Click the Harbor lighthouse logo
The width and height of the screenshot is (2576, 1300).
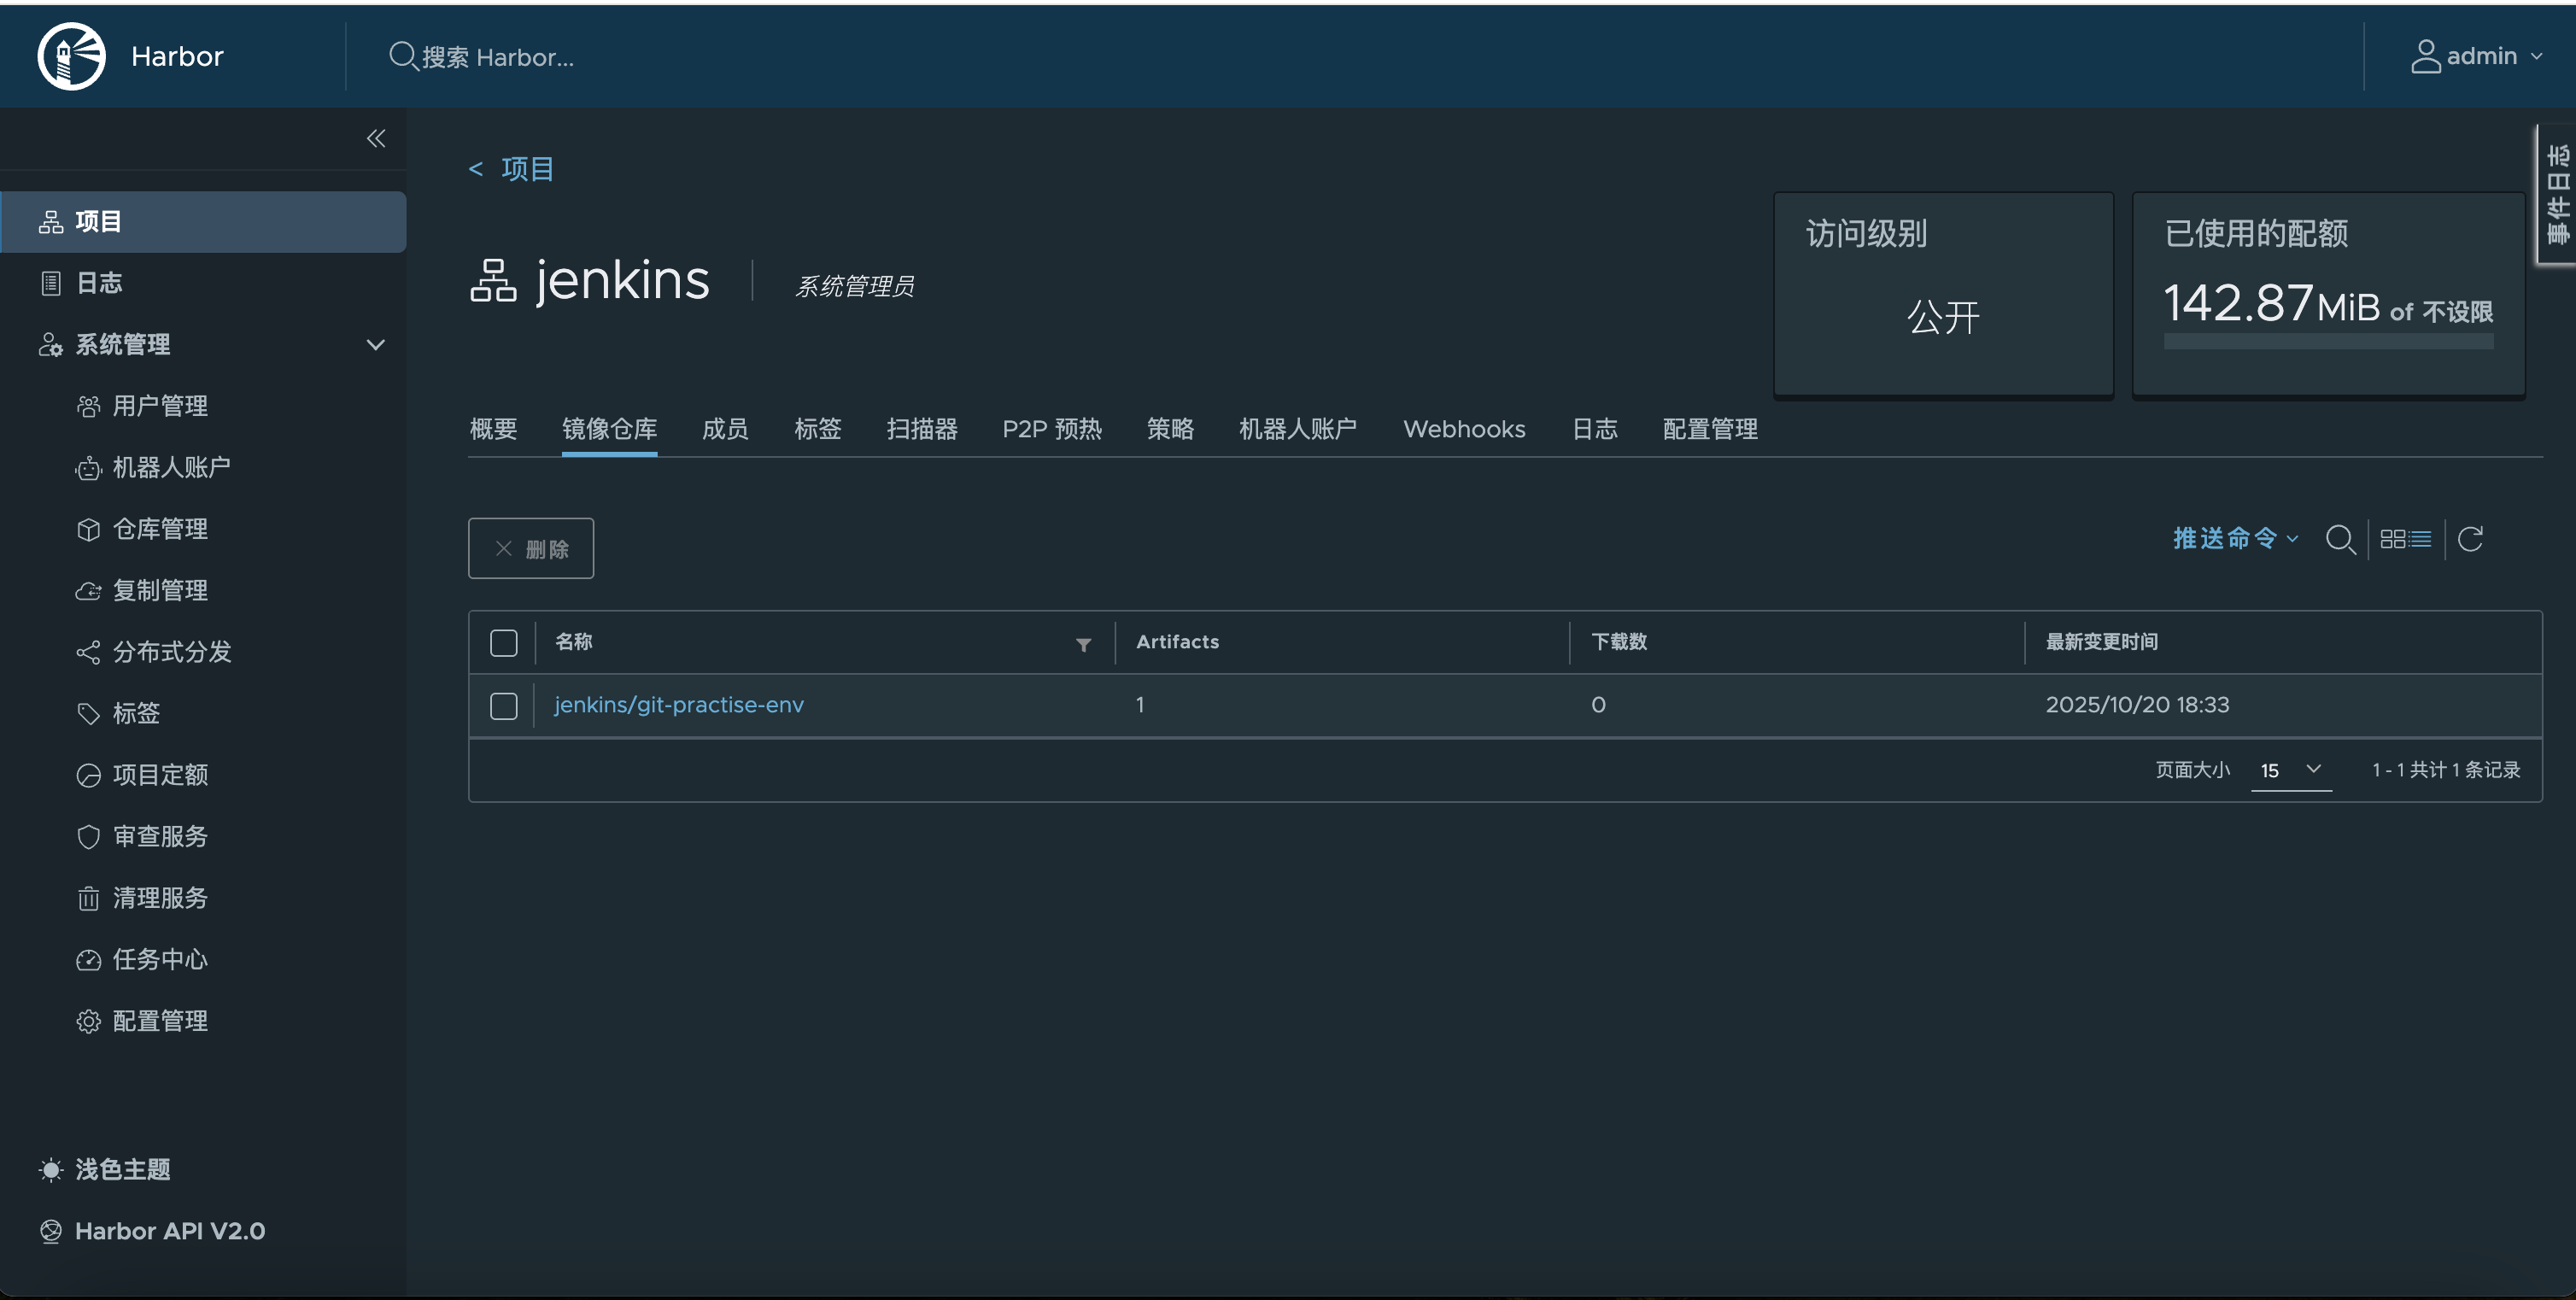71,56
